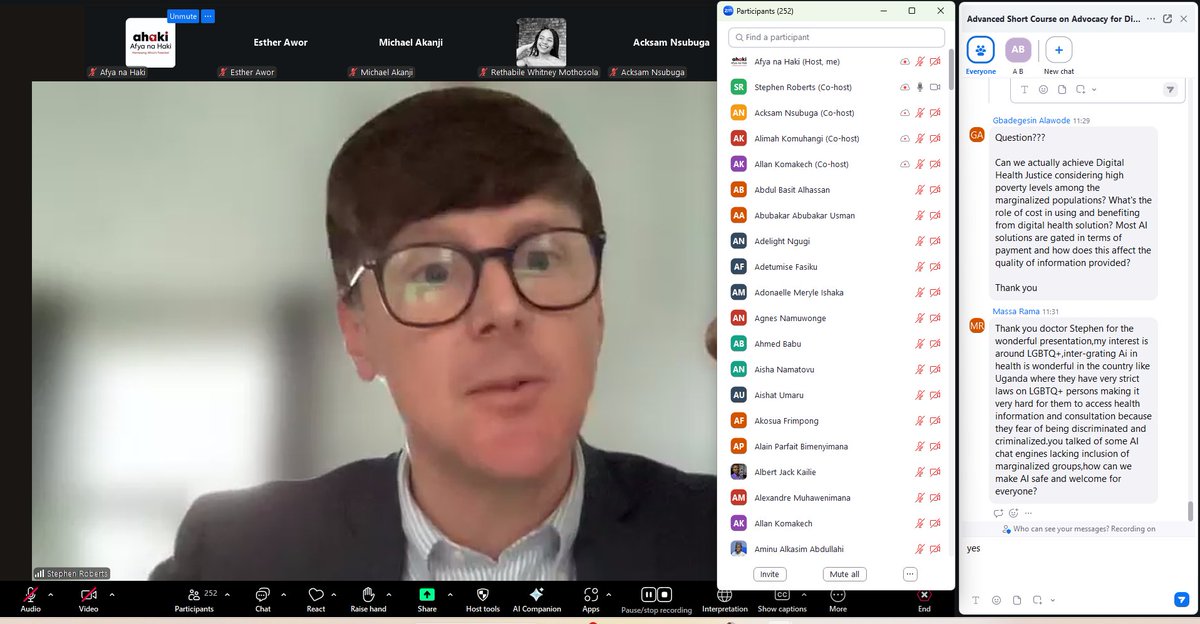Viewport: 1200px width, 624px height.
Task: Close the chat panel
Action: [x=1185, y=19]
